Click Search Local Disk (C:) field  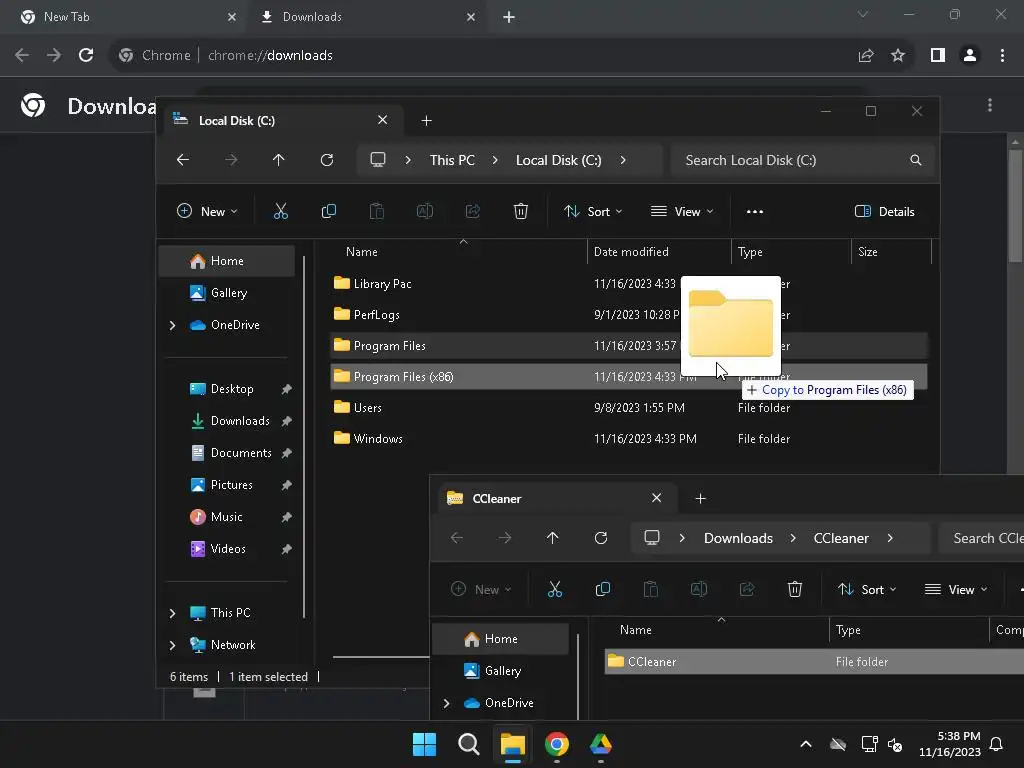tap(803, 160)
